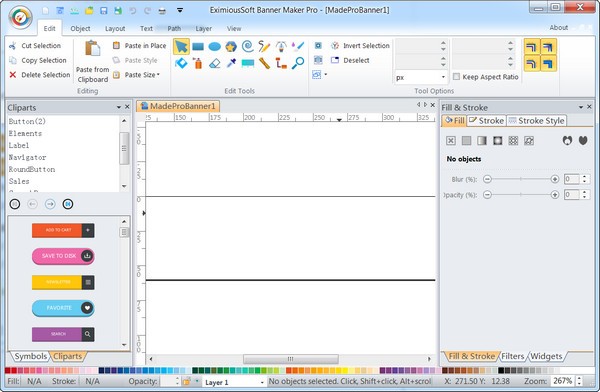Click the Undo icon in quick toolbar

click(x=132, y=11)
